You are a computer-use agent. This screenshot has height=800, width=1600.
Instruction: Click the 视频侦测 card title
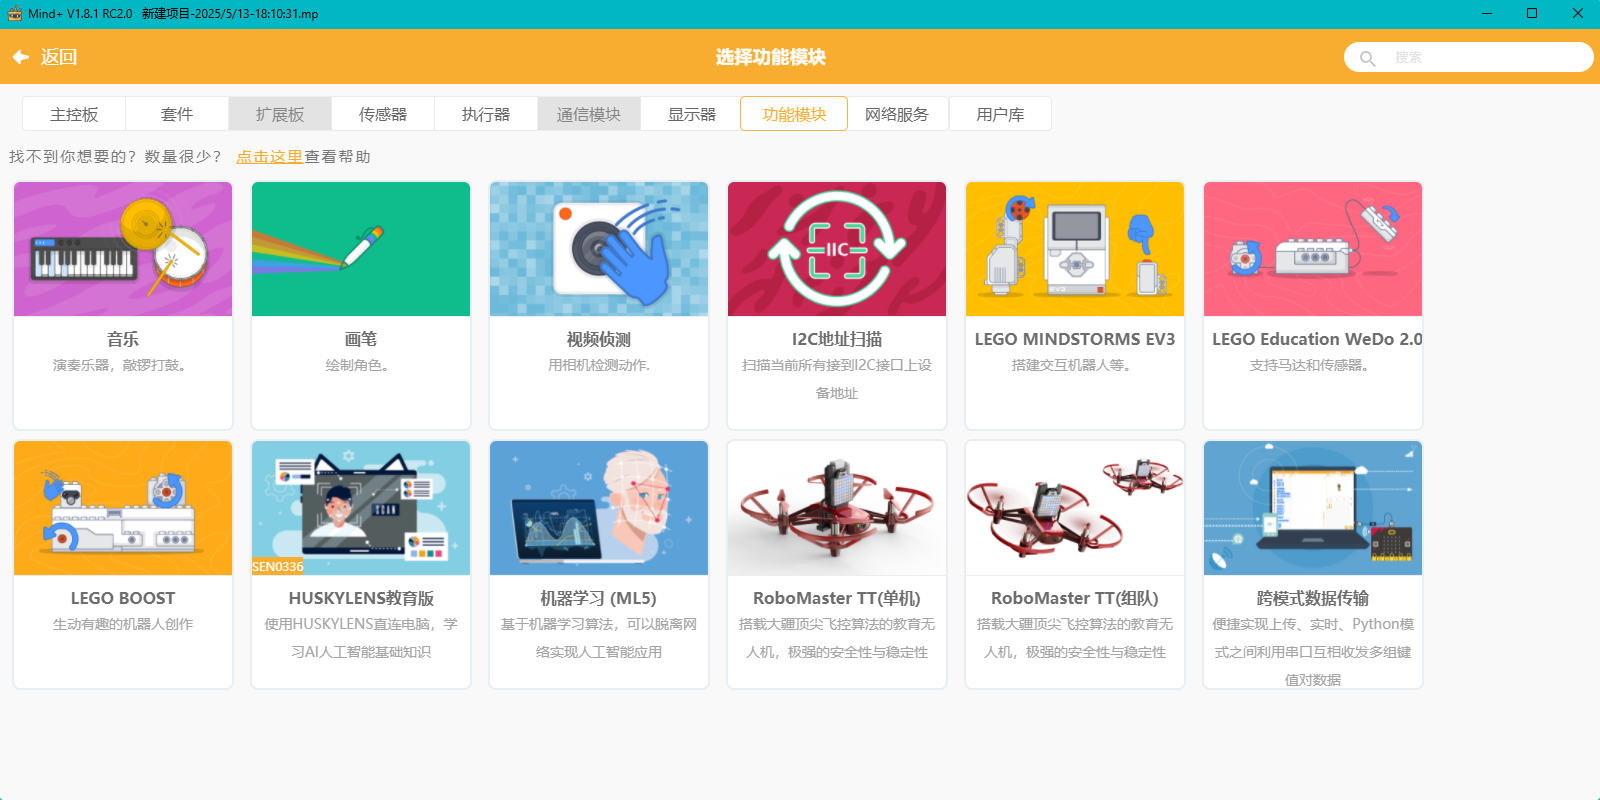pyautogui.click(x=599, y=339)
